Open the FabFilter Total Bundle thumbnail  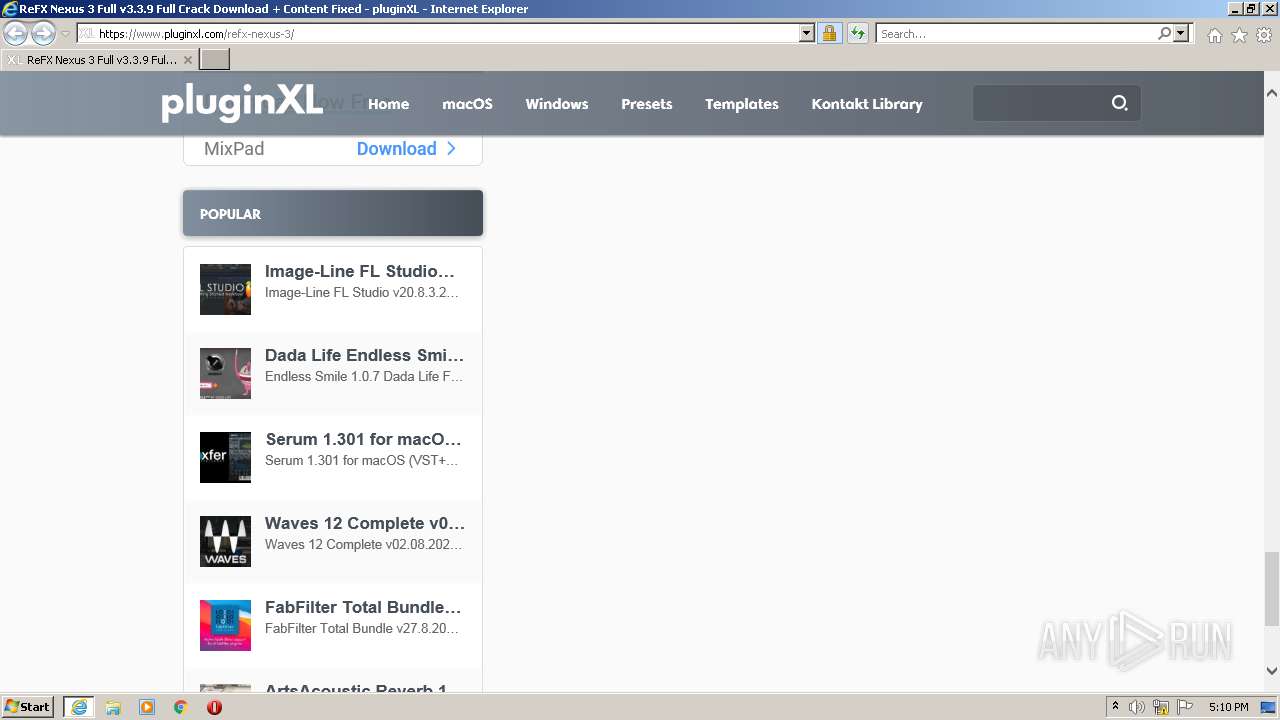point(225,626)
